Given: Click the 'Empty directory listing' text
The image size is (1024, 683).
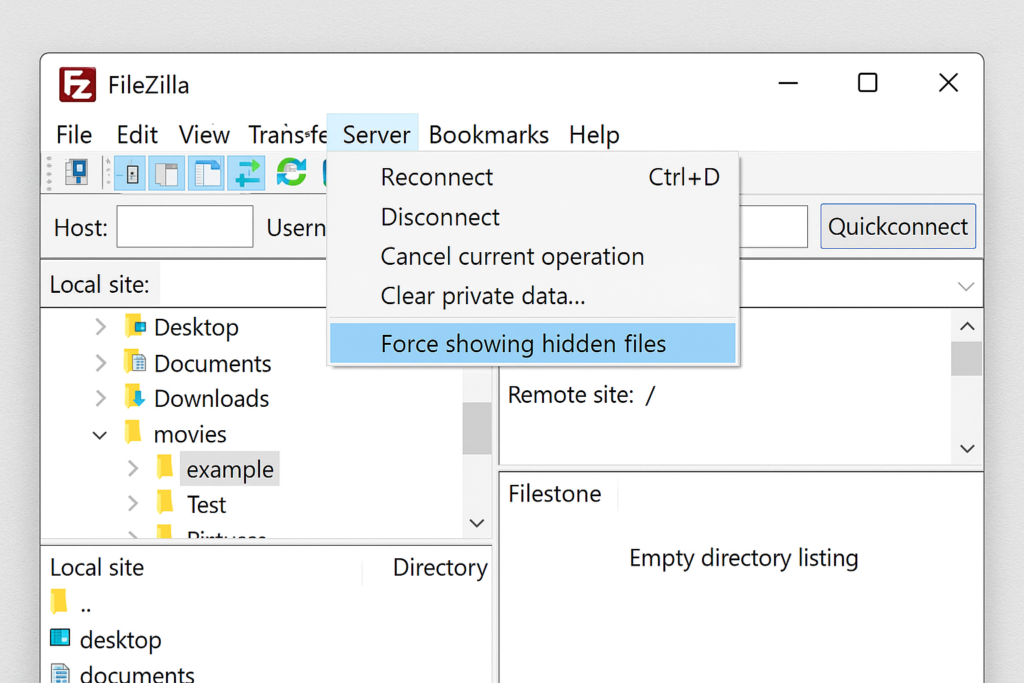Looking at the screenshot, I should [x=744, y=558].
